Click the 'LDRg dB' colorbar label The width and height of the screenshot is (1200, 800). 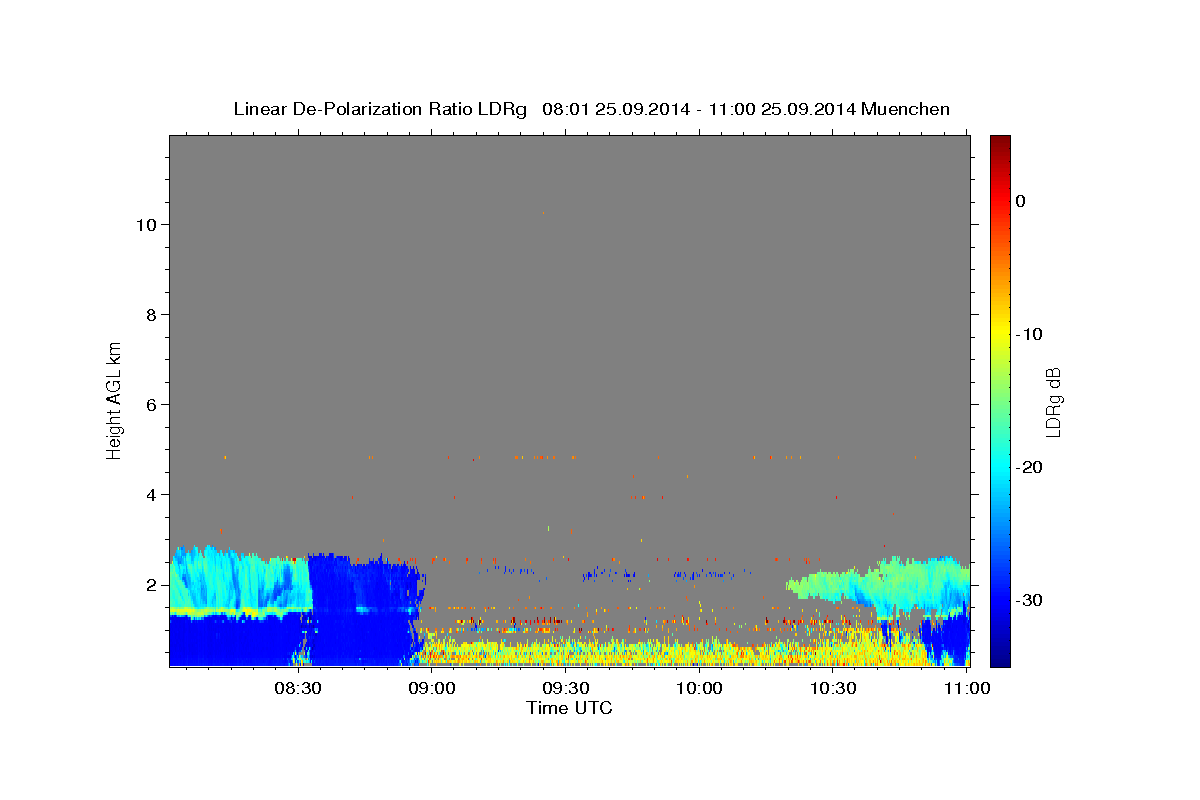(1053, 402)
